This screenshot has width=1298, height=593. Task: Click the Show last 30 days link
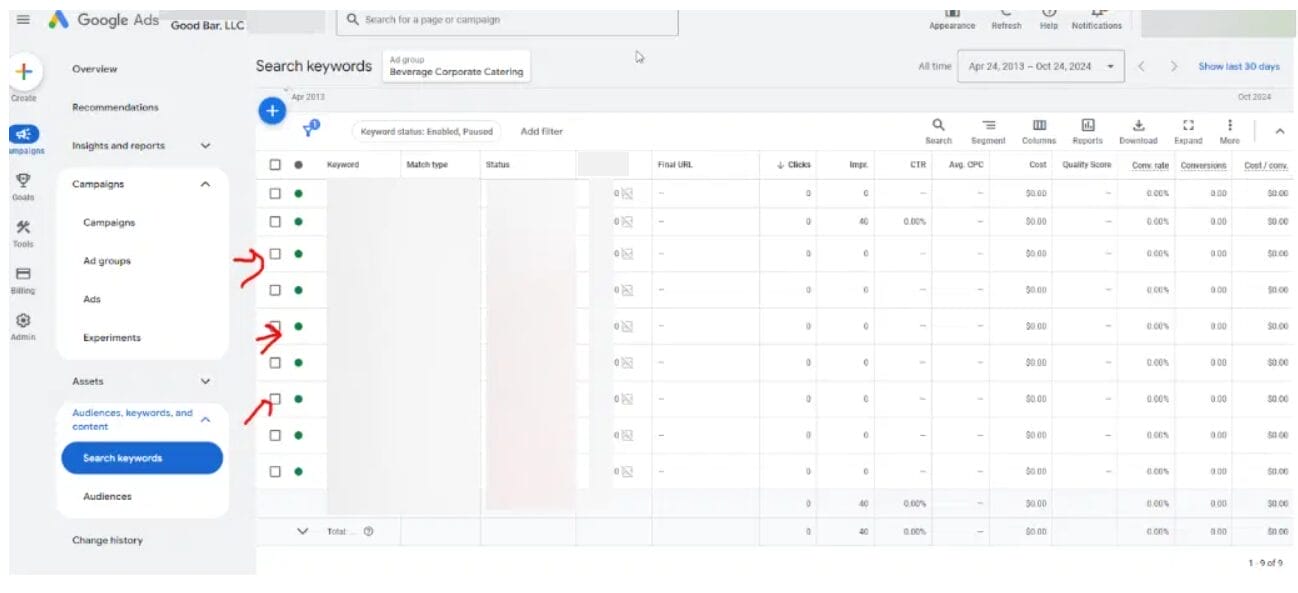point(1238,67)
